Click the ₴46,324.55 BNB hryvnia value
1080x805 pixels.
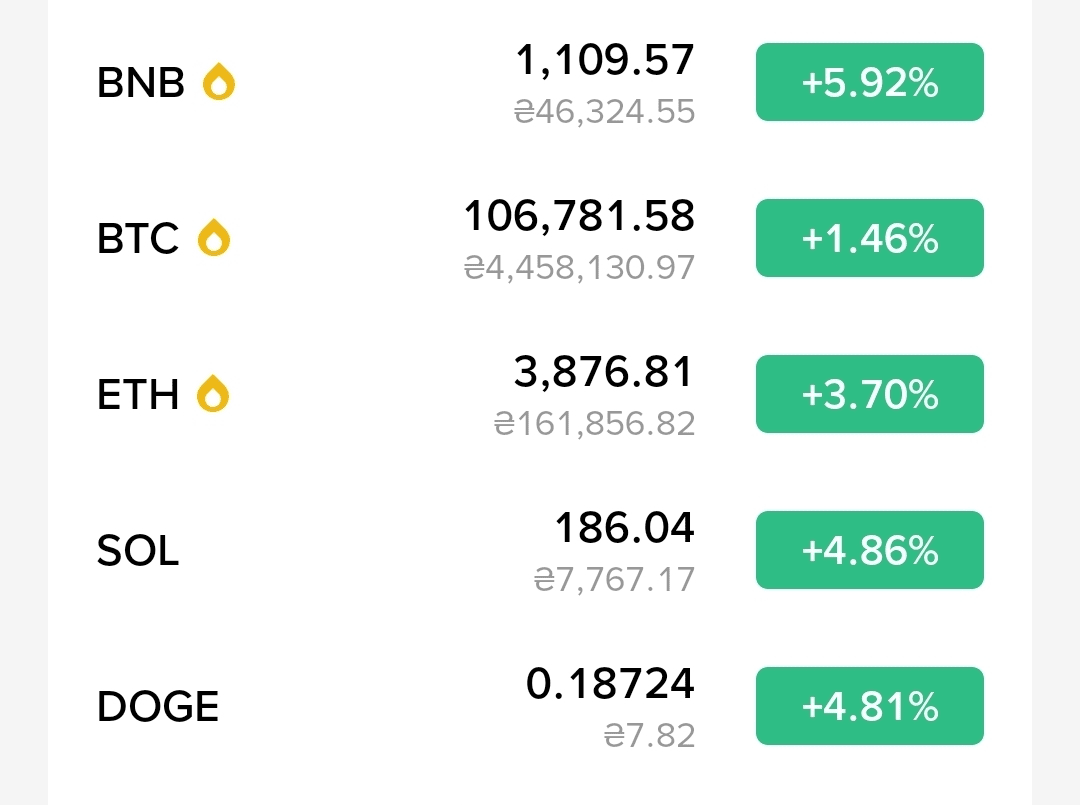[x=605, y=112]
